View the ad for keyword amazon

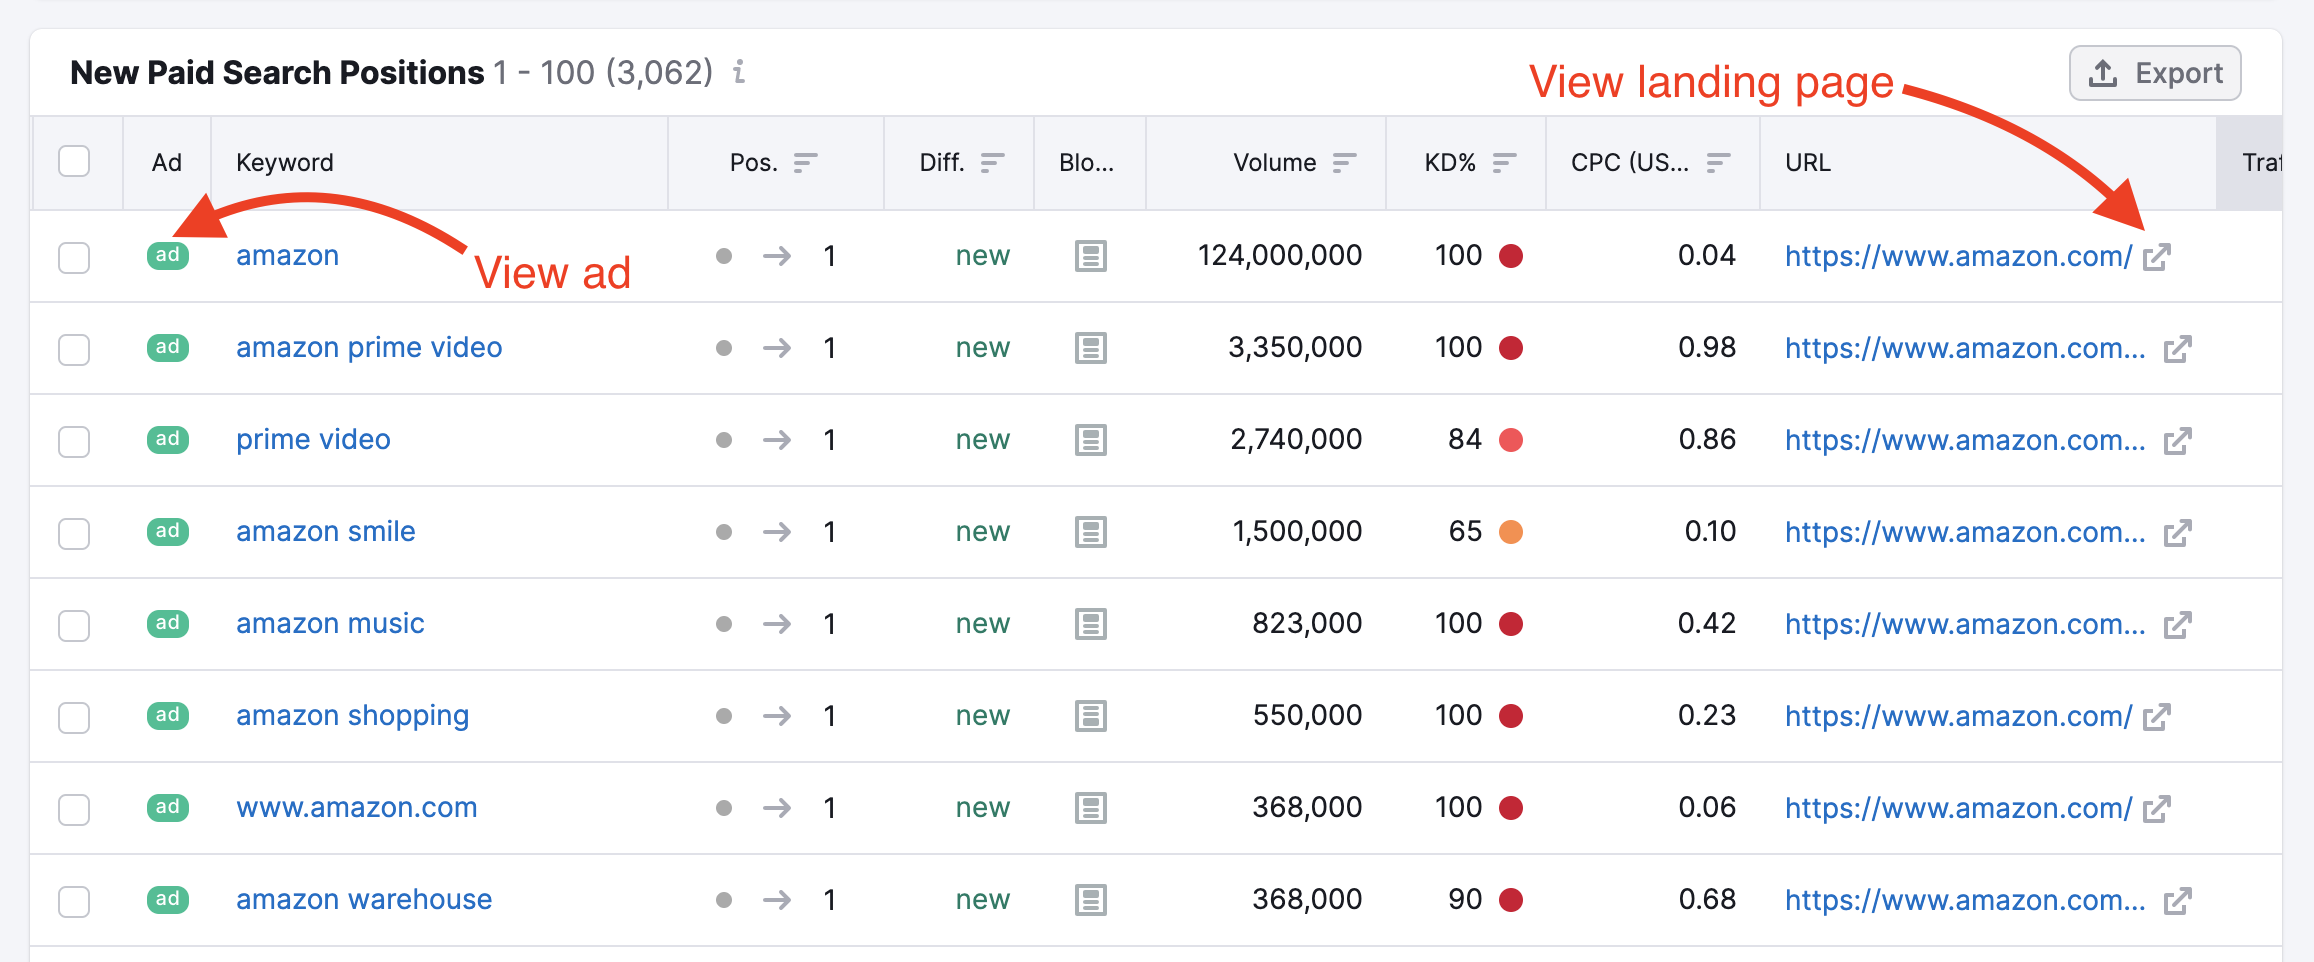click(168, 255)
